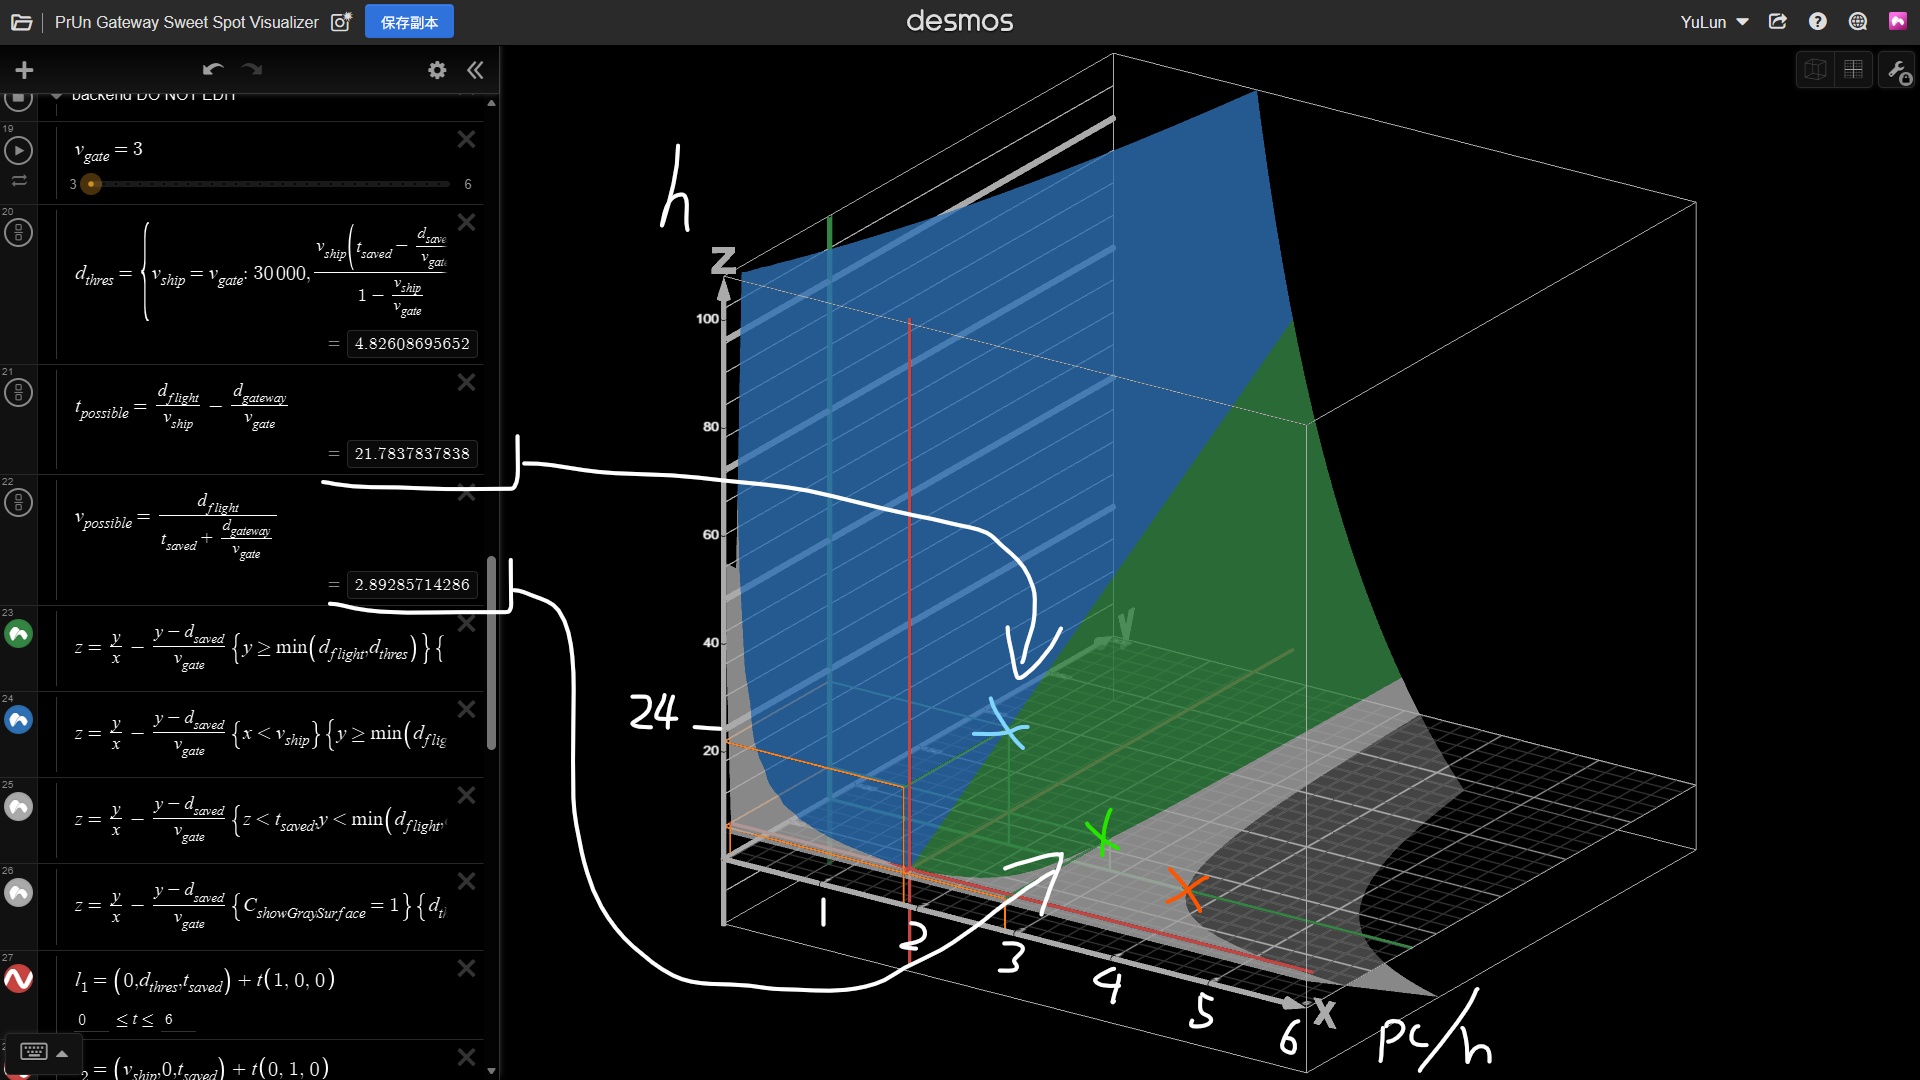Toggle visibility of blue surface expression 24
This screenshot has width=1920, height=1080.
[18, 720]
